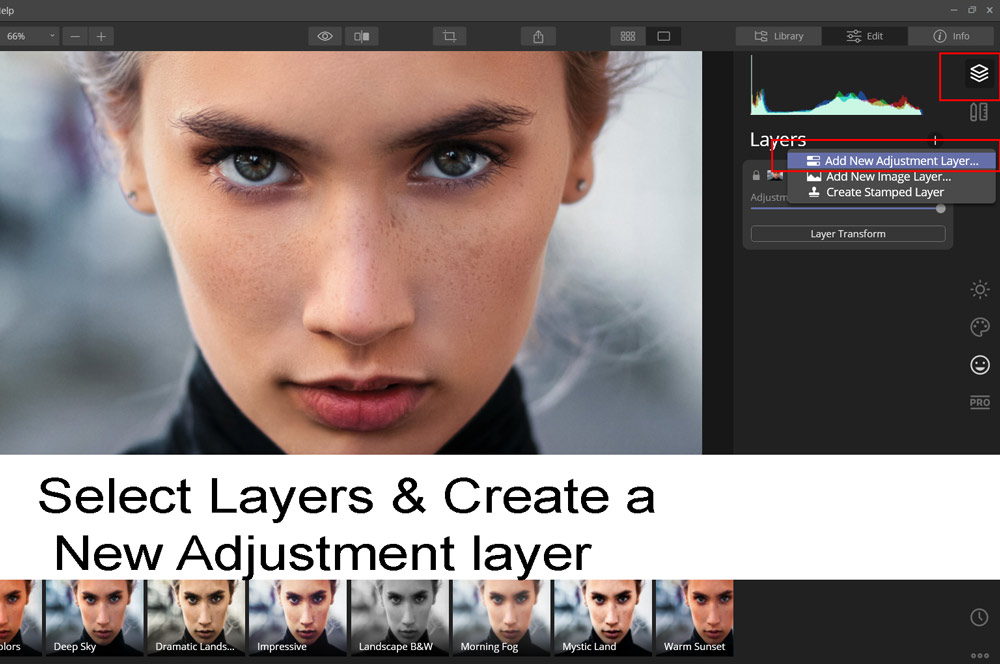Image resolution: width=1000 pixels, height=664 pixels.
Task: Click the layer lock icon
Action: (x=756, y=175)
